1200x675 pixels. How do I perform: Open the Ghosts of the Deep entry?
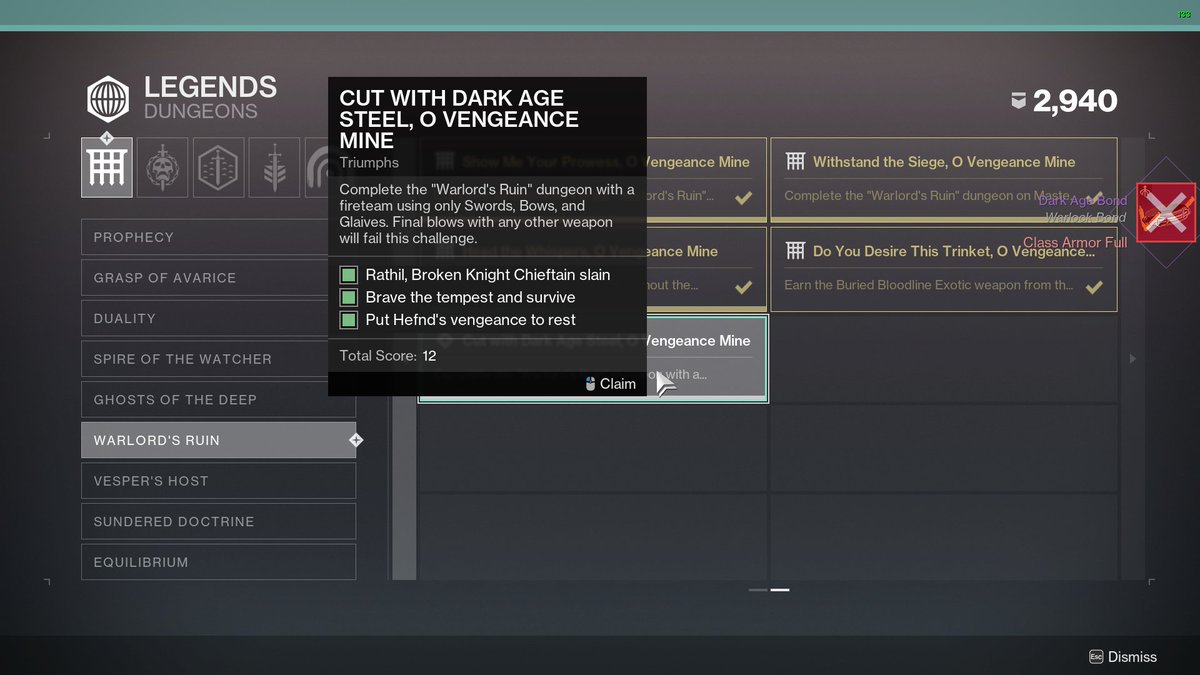(x=218, y=400)
